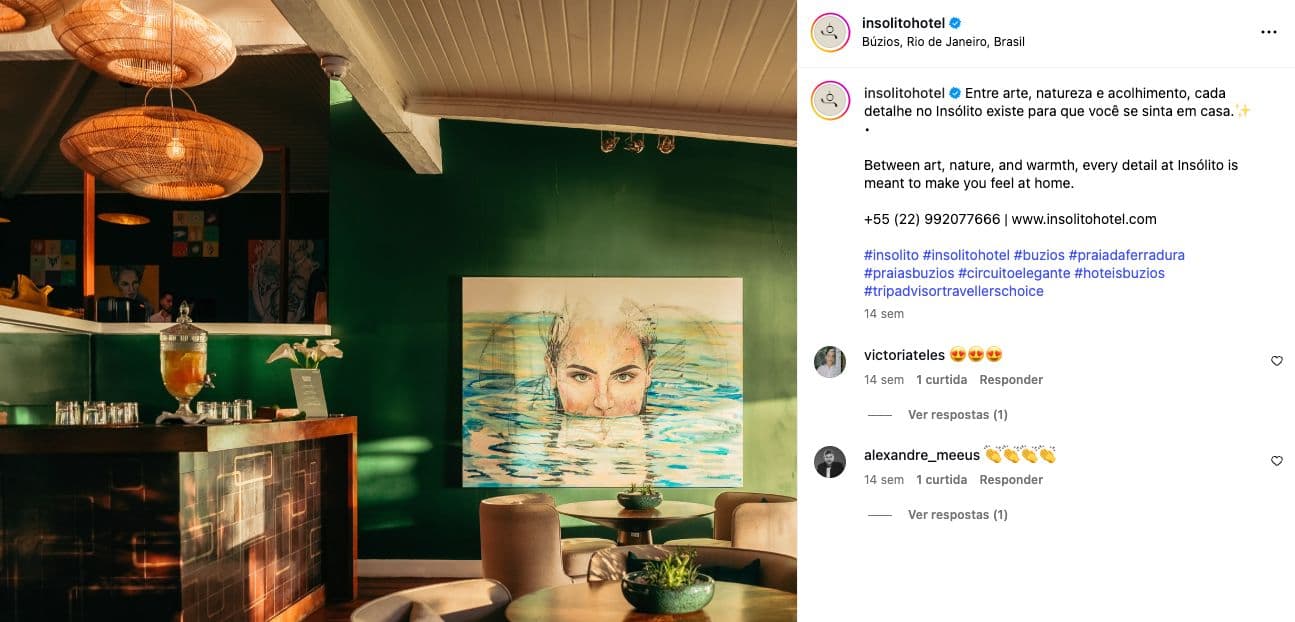
Task: Open victoriateles profile picture
Action: [x=830, y=362]
